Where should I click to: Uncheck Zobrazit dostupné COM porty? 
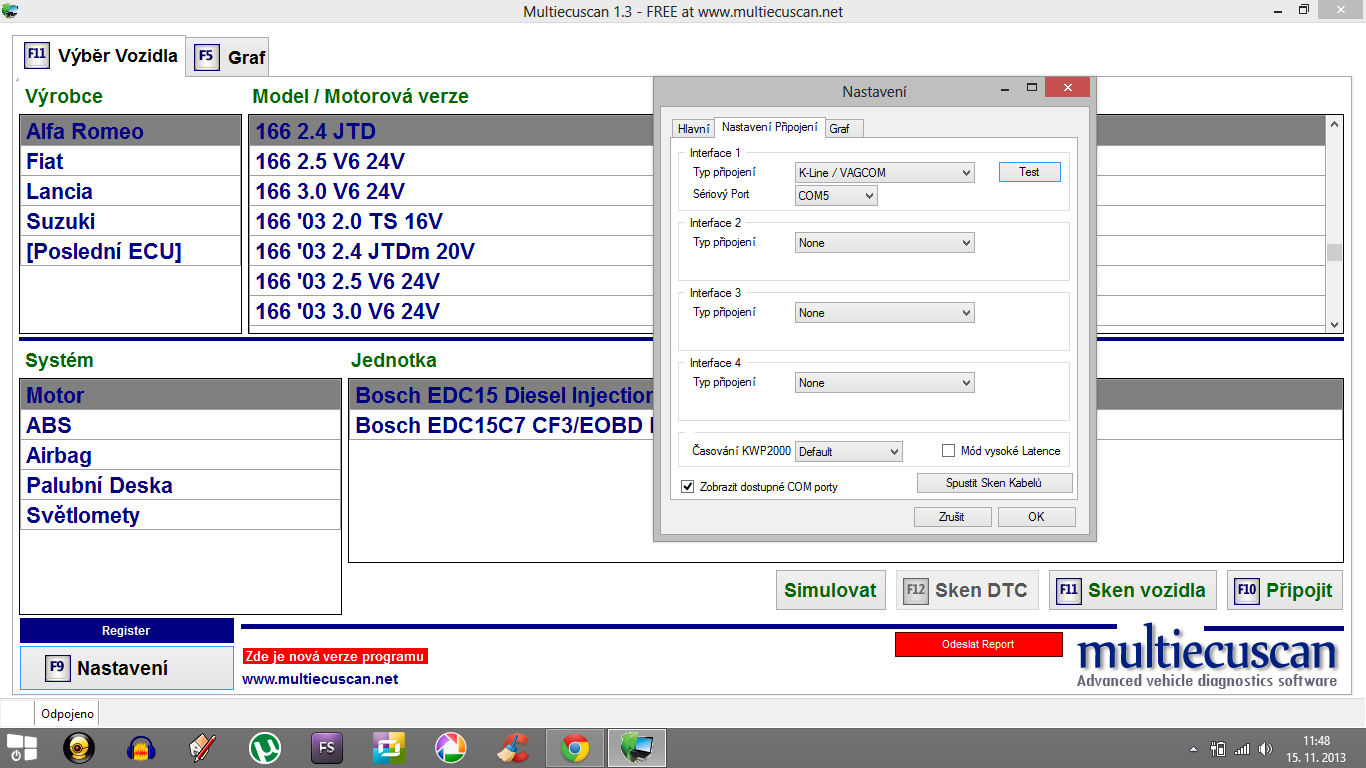(x=687, y=487)
